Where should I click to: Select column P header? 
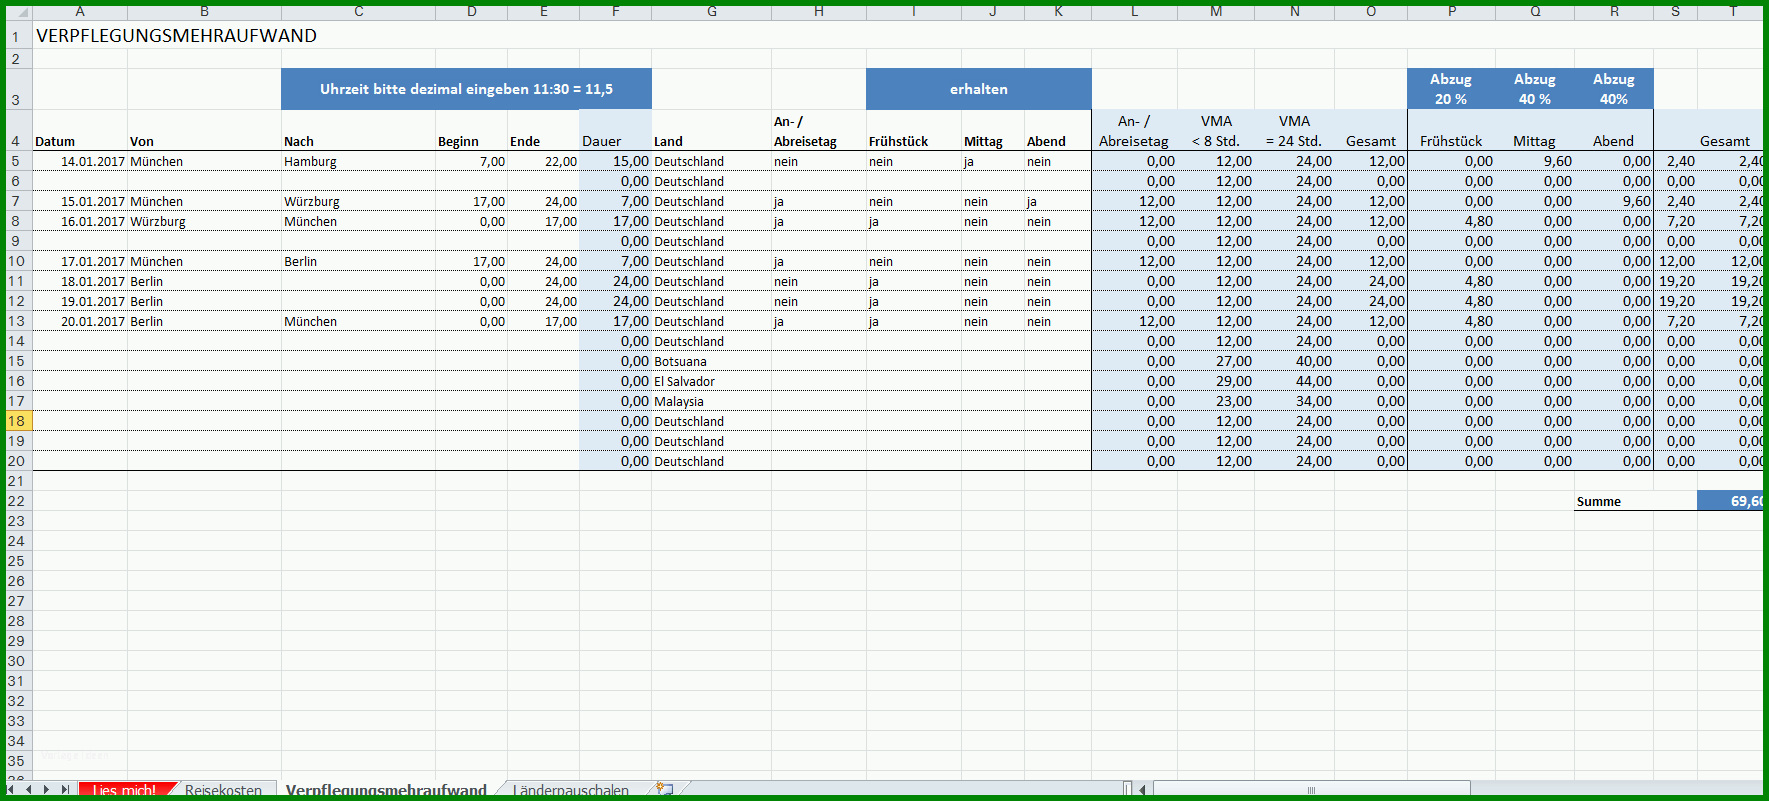[1451, 12]
